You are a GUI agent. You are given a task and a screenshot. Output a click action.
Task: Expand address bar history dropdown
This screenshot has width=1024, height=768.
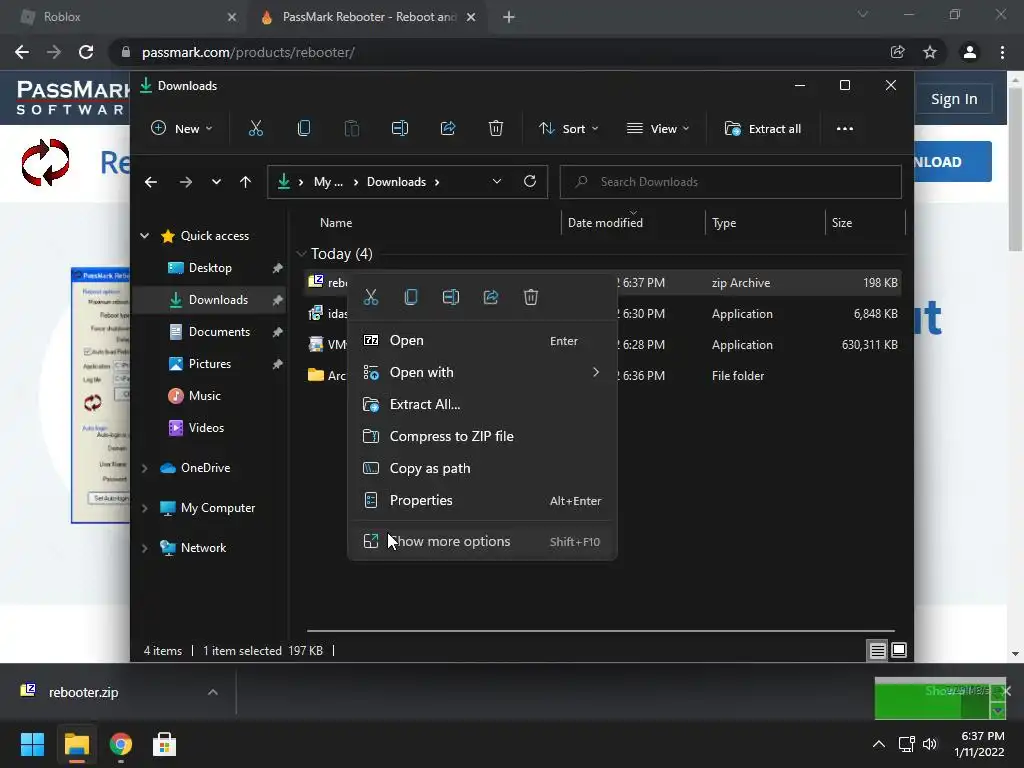[x=496, y=182]
